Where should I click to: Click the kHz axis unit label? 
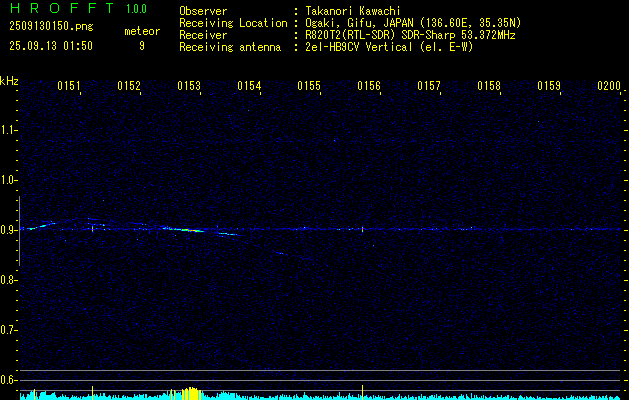pos(9,80)
